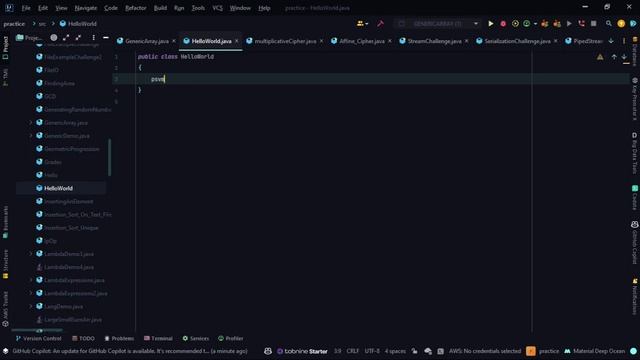The height and width of the screenshot is (360, 640).
Task: Toggle the Structure tool window
Action: pyautogui.click(x=5, y=264)
